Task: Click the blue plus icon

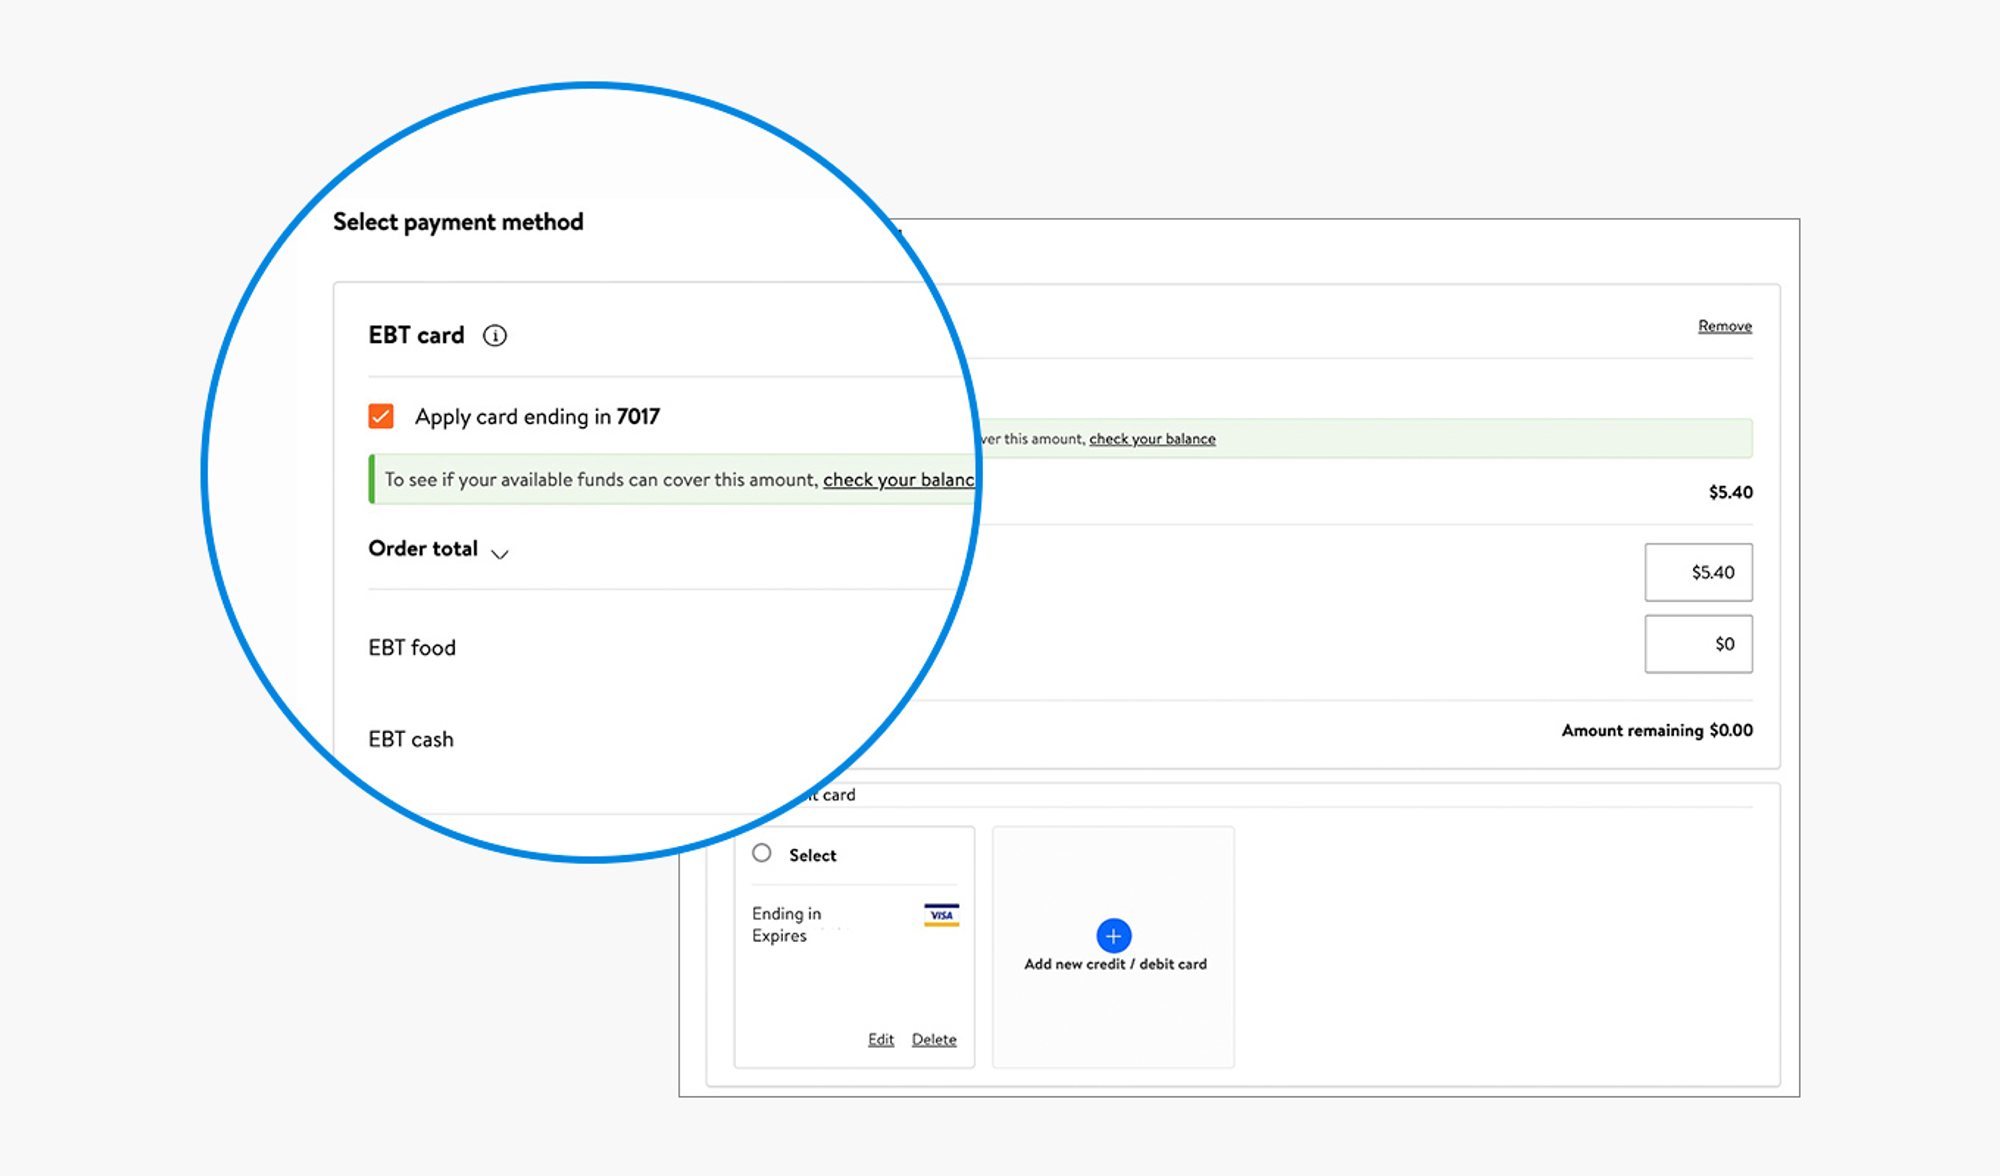Action: [x=1113, y=936]
